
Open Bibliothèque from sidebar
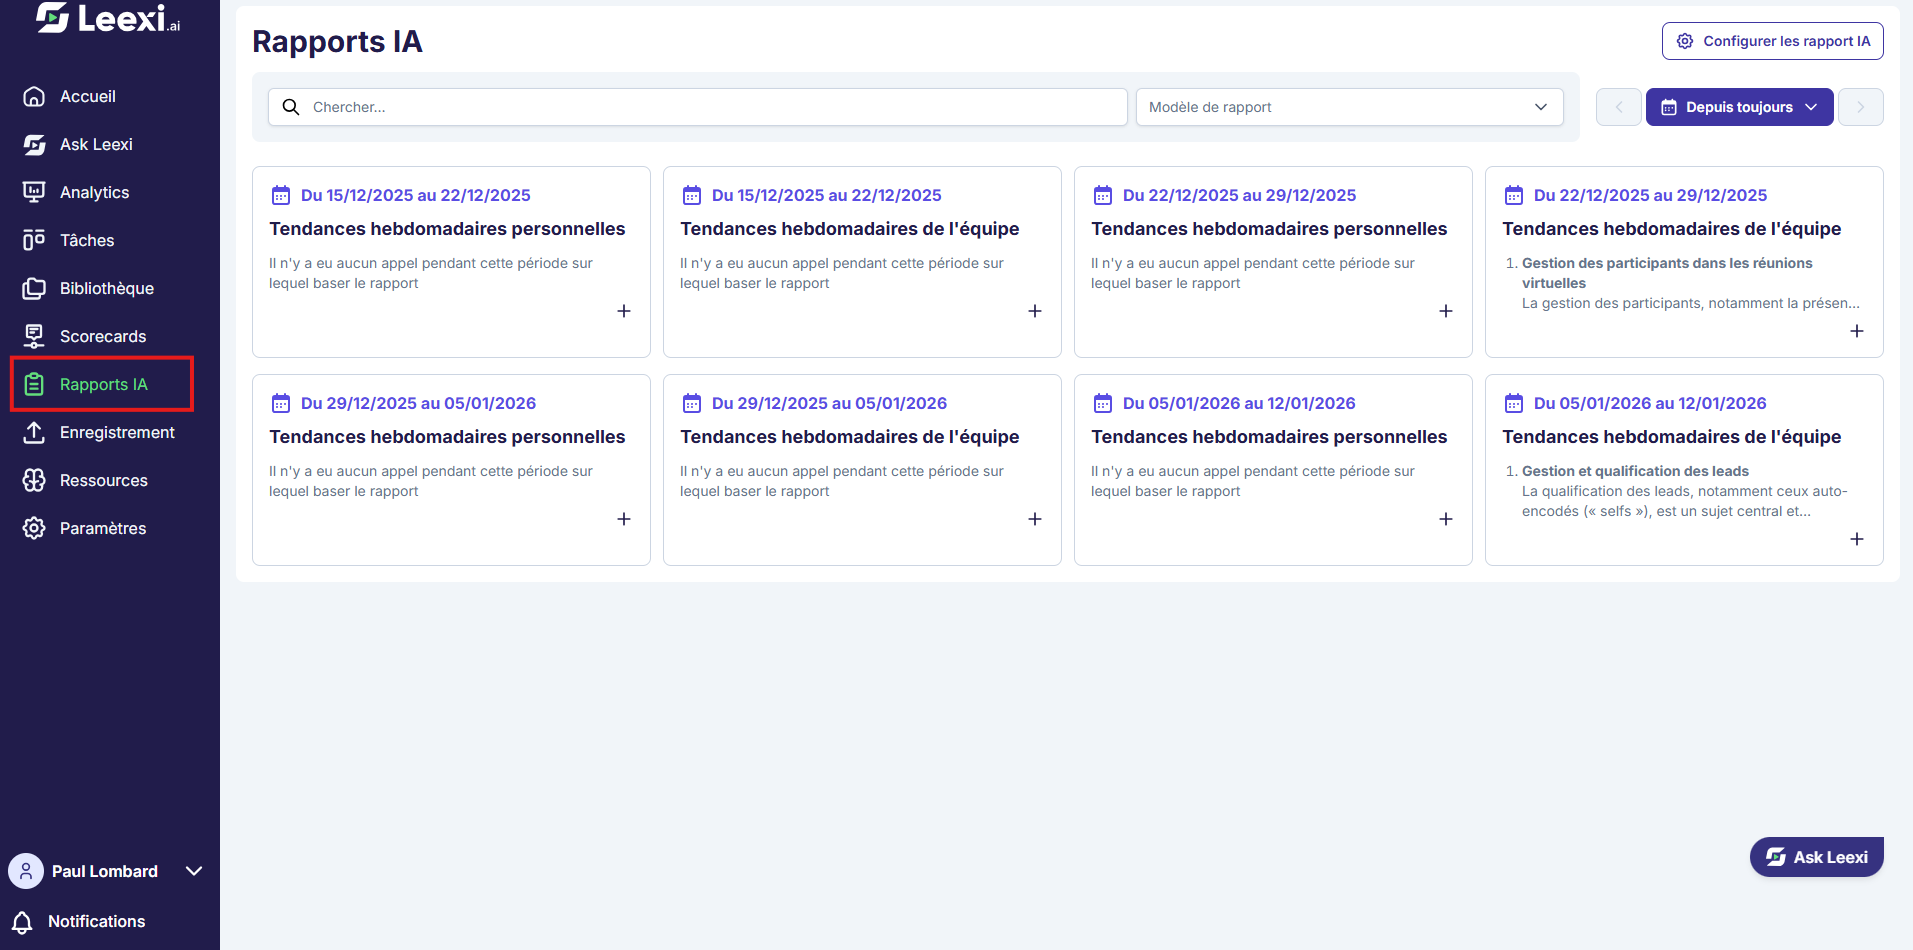(x=107, y=288)
